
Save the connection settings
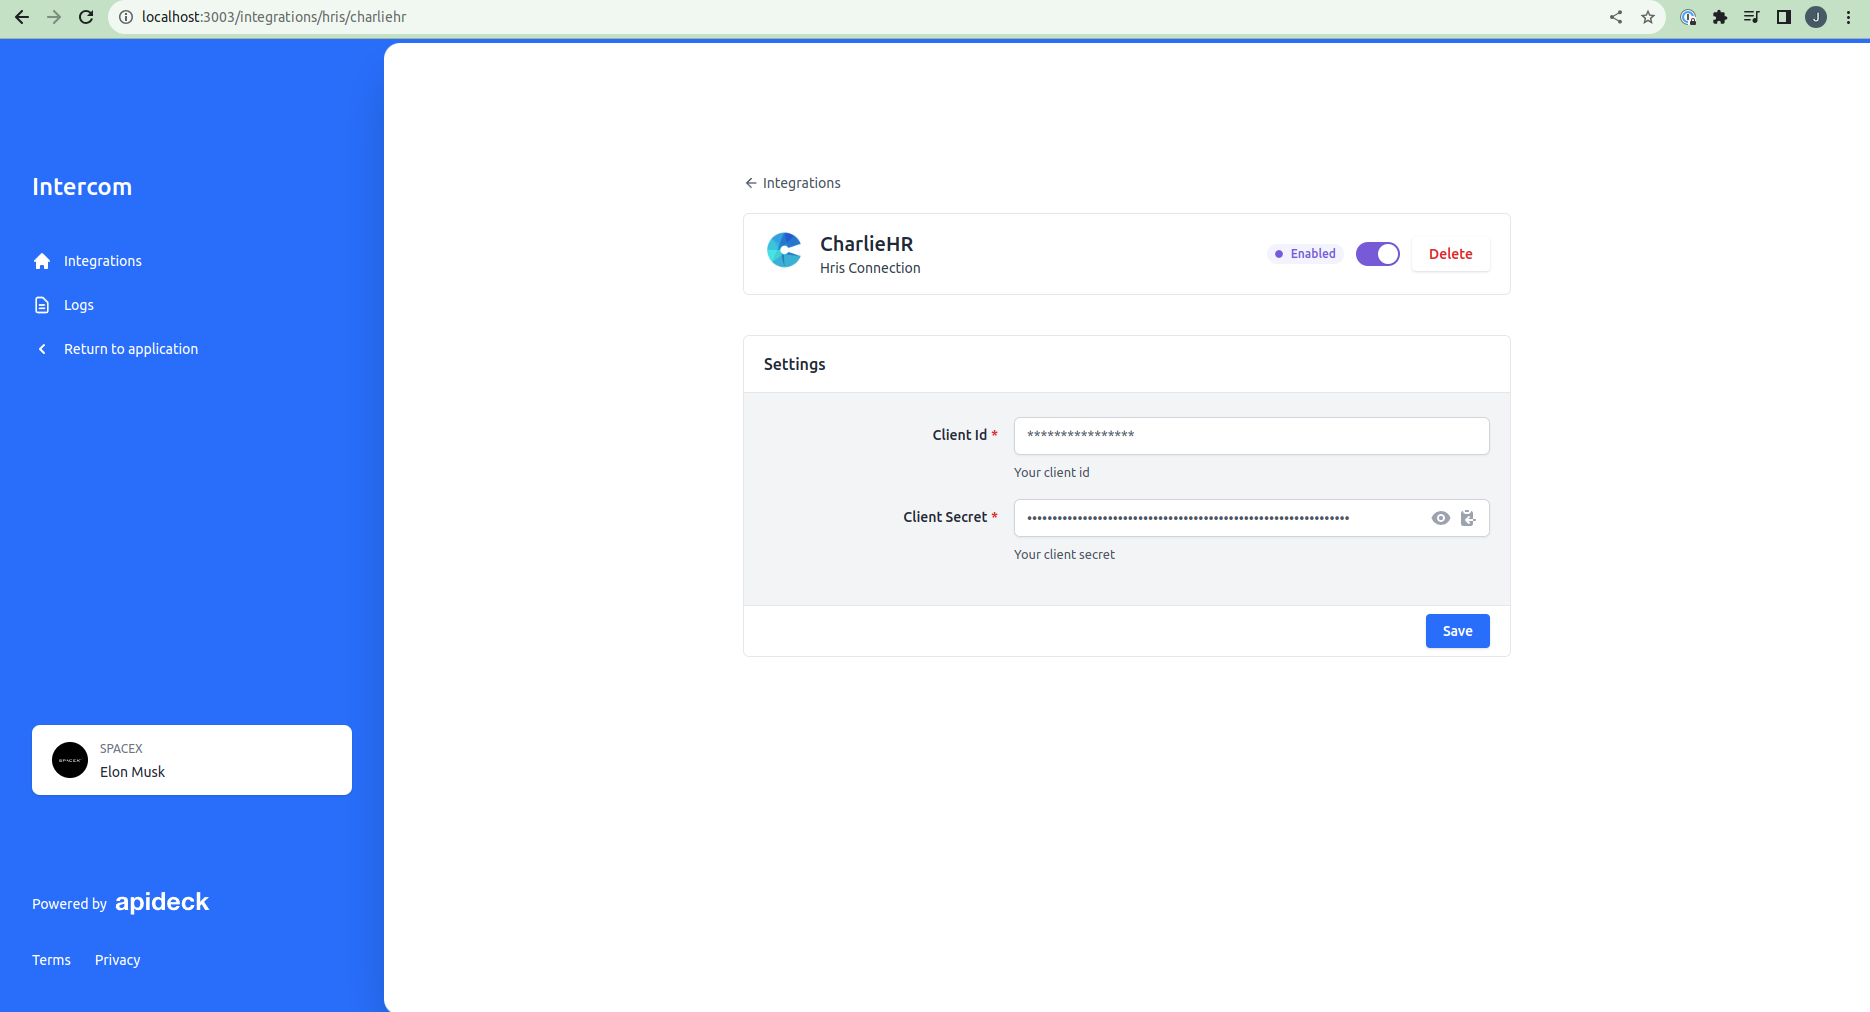(1457, 631)
